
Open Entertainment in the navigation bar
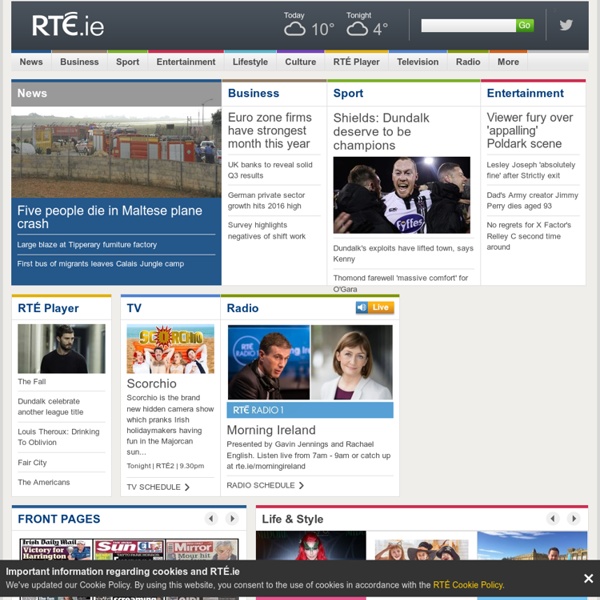pyautogui.click(x=186, y=62)
